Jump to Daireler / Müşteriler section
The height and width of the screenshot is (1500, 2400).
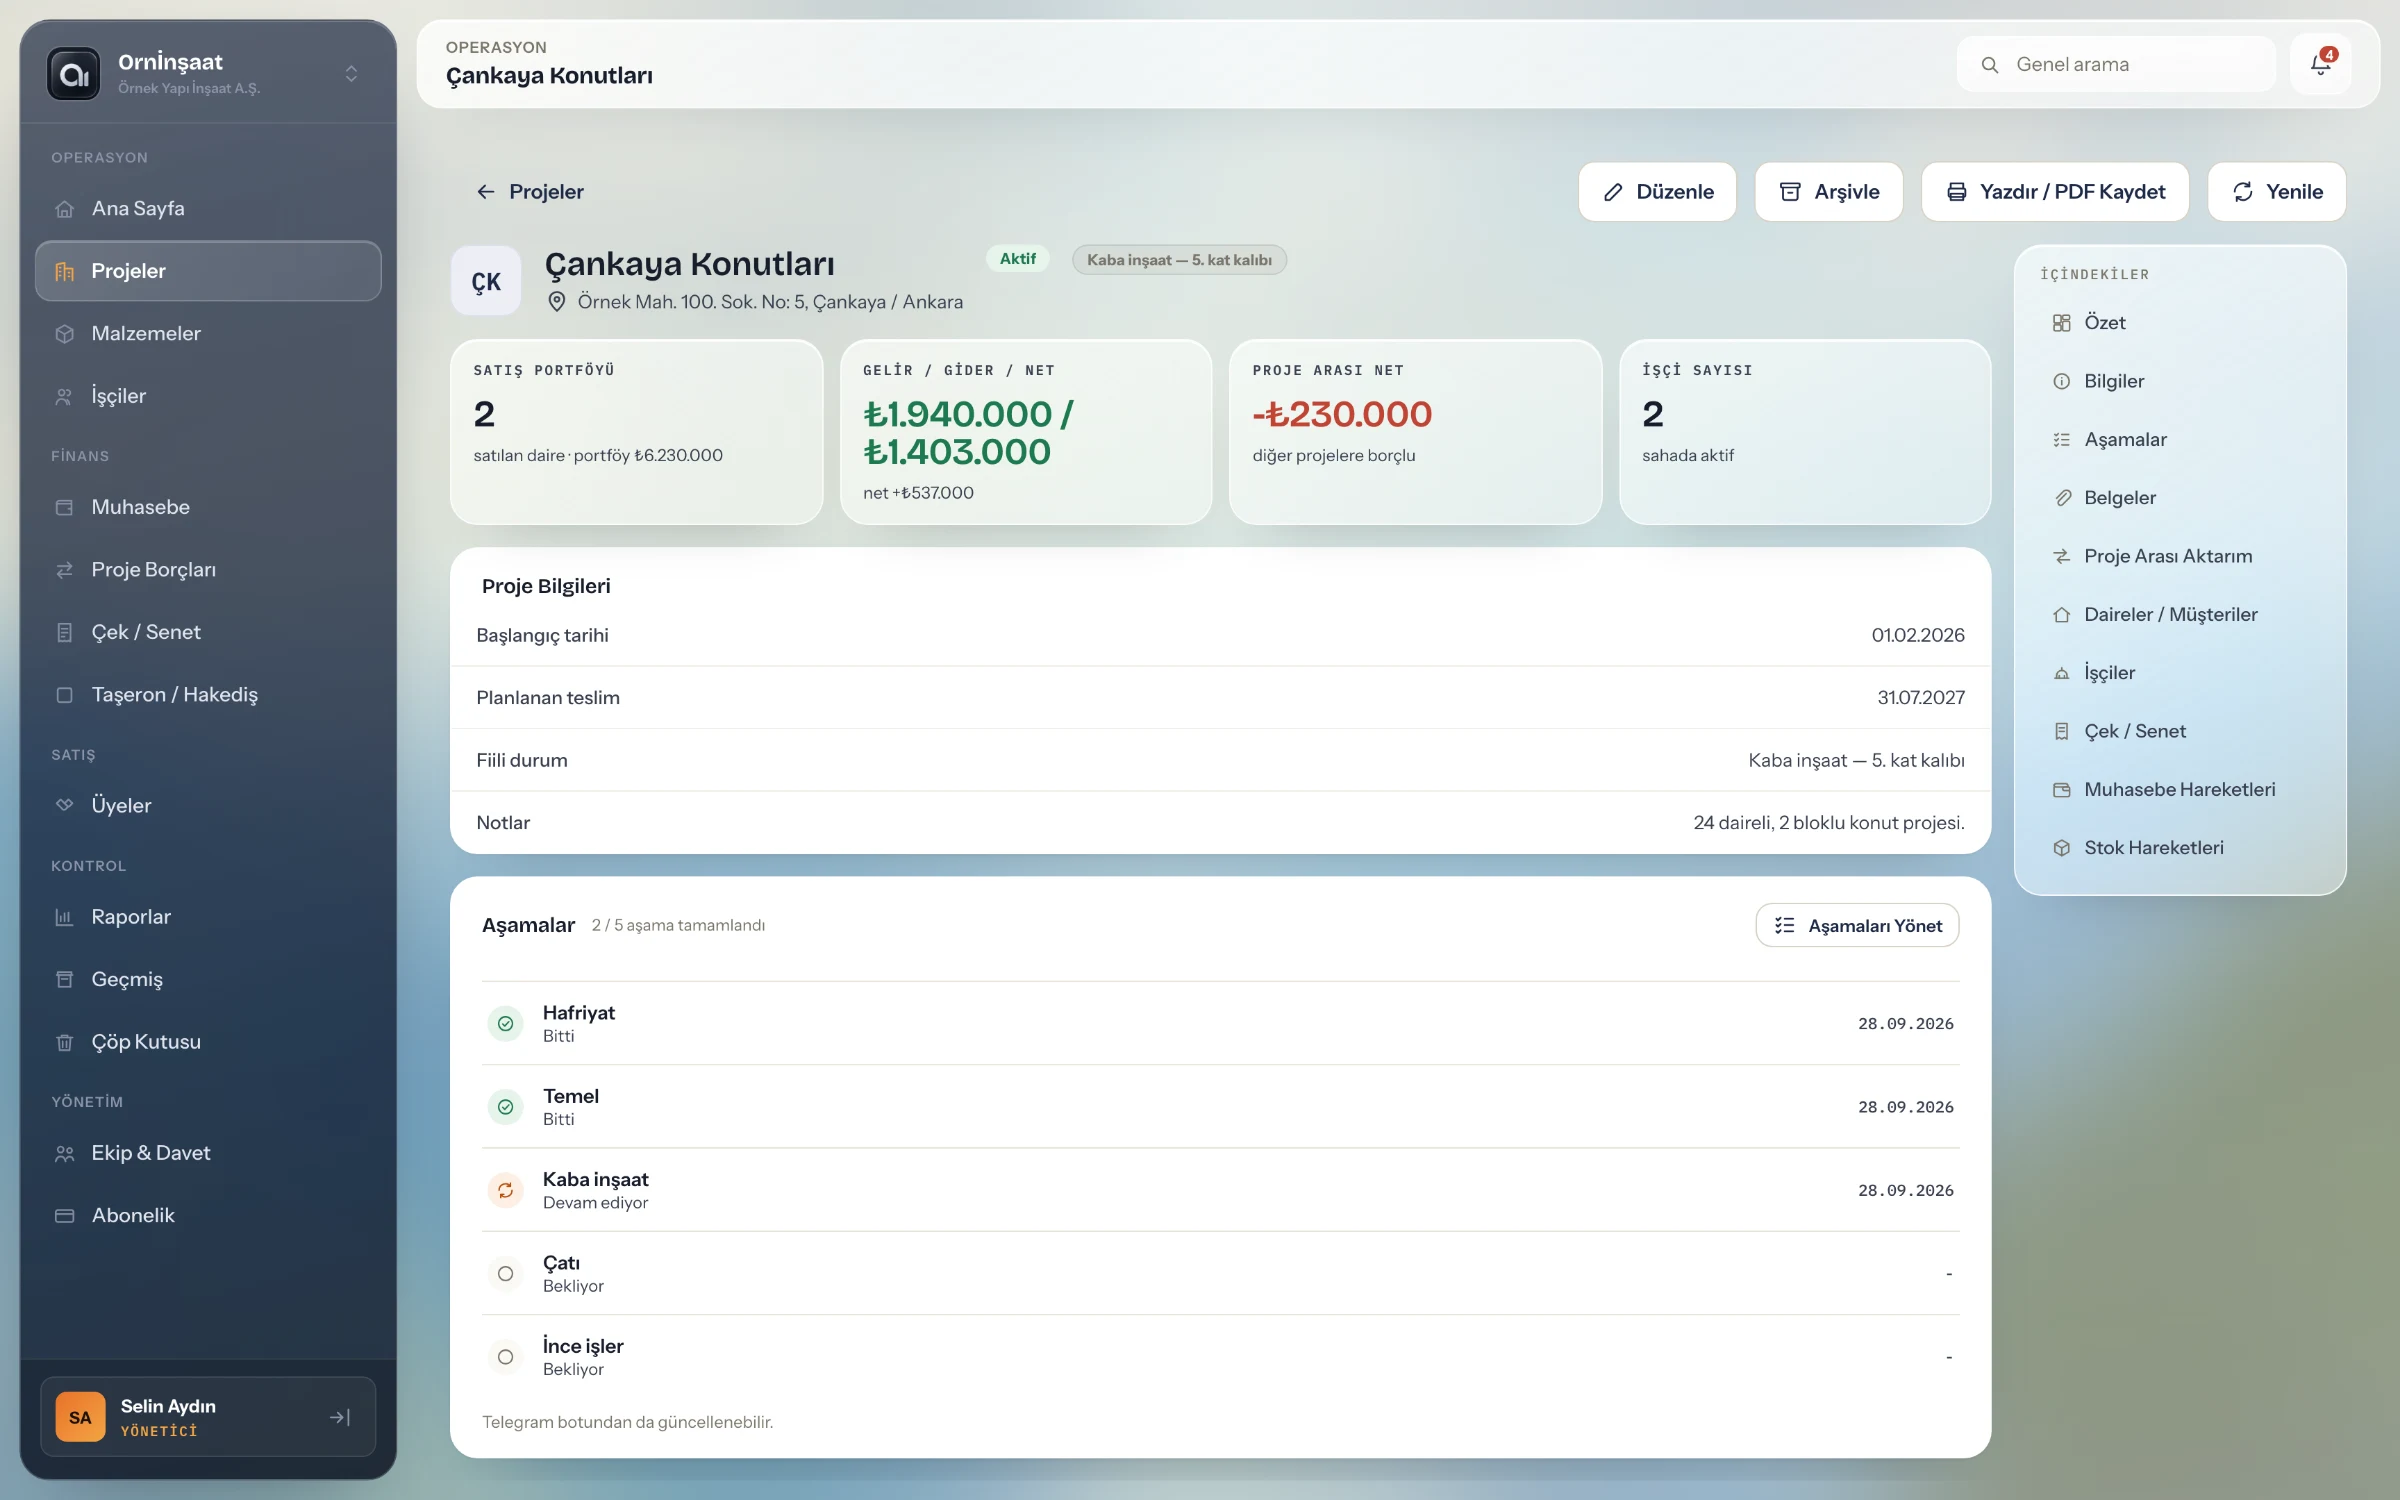click(x=2180, y=615)
